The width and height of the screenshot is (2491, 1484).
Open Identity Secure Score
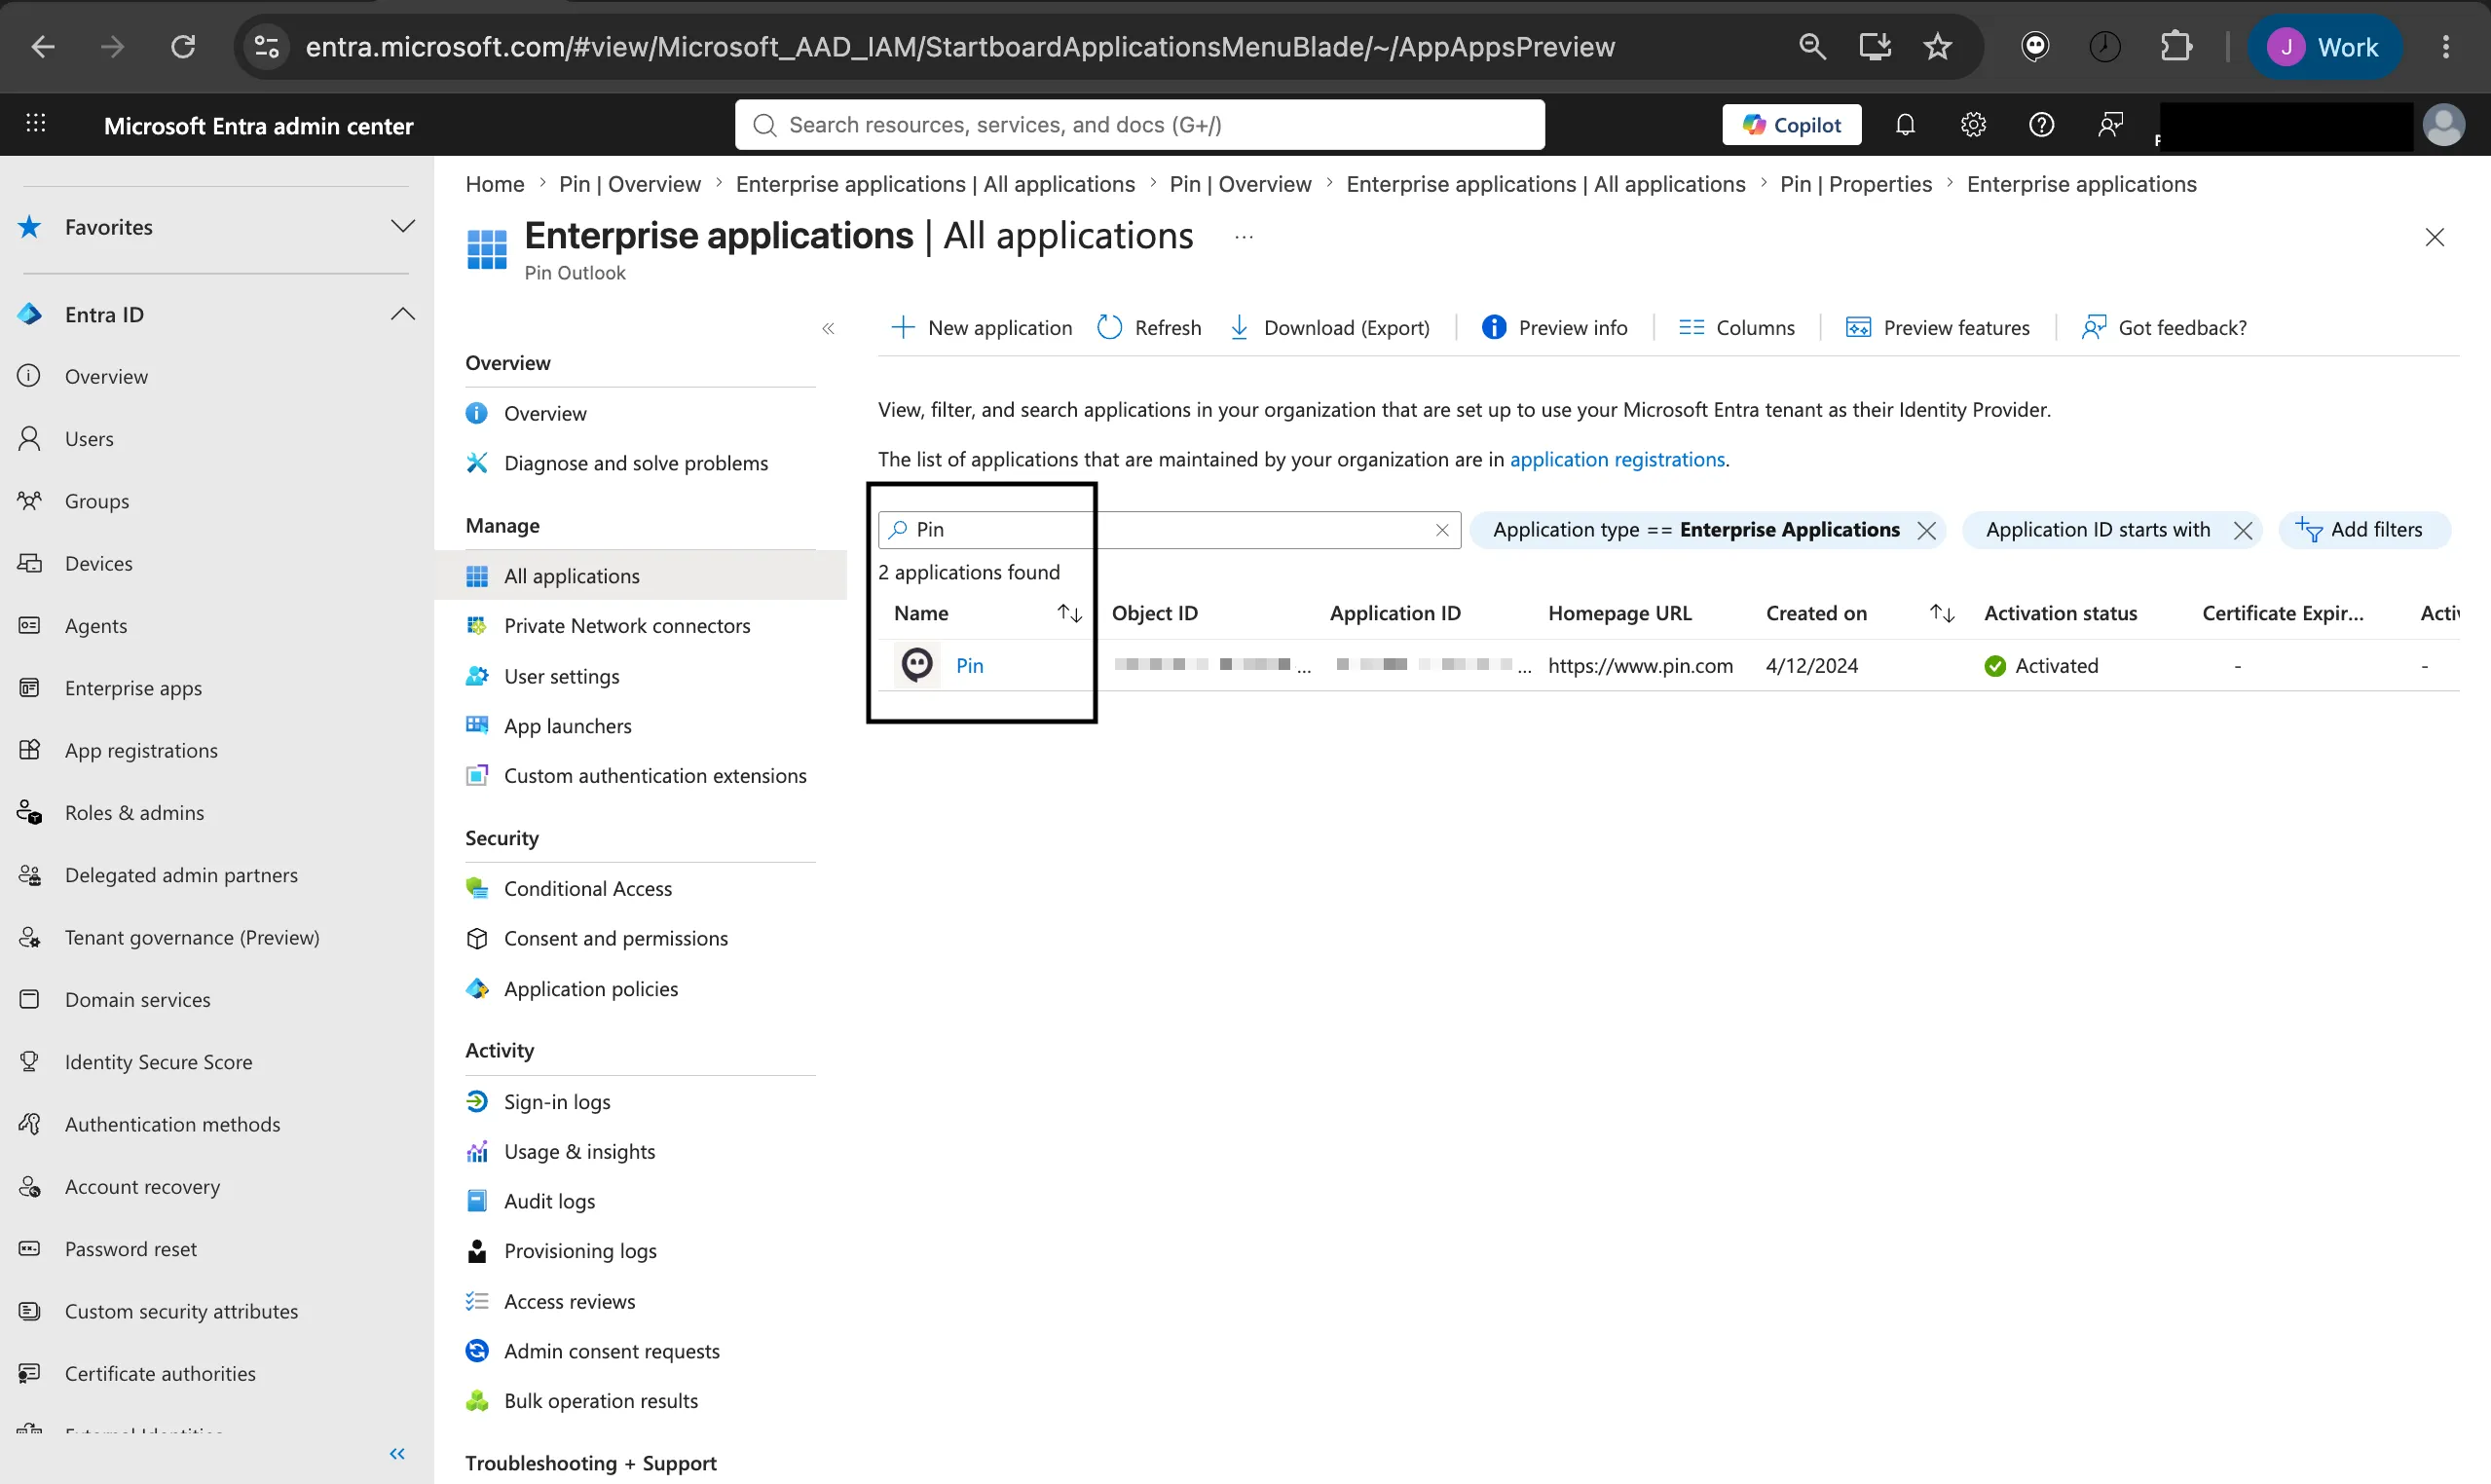(x=158, y=1062)
